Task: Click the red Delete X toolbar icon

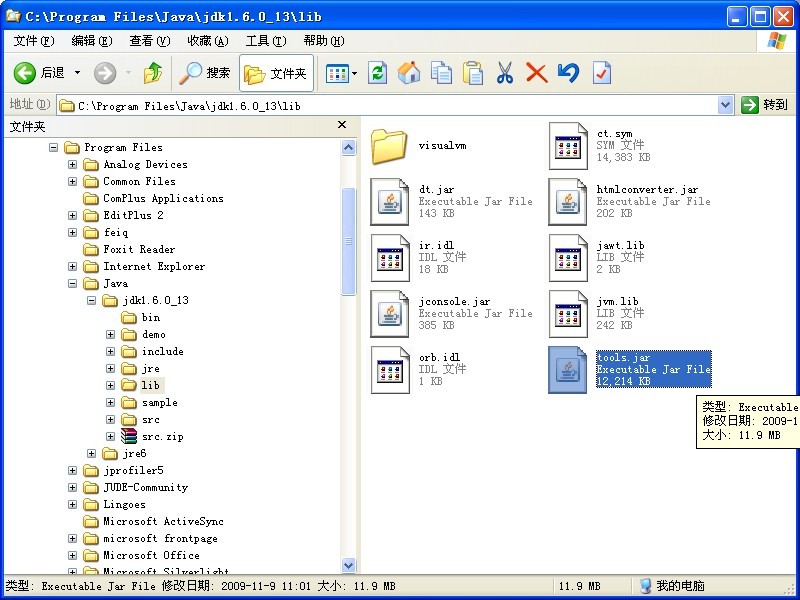Action: click(x=536, y=73)
